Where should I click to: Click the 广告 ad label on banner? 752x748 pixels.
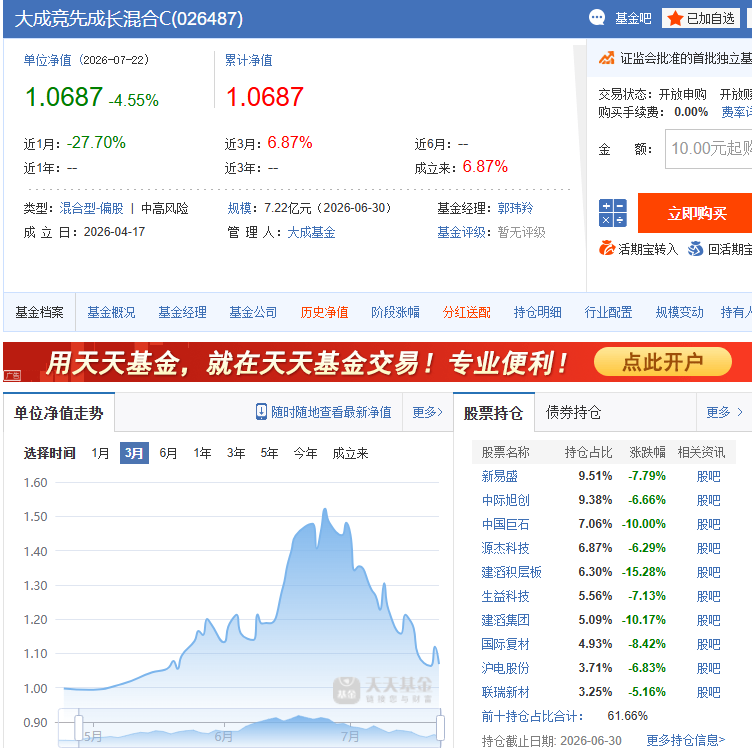[x=12, y=375]
